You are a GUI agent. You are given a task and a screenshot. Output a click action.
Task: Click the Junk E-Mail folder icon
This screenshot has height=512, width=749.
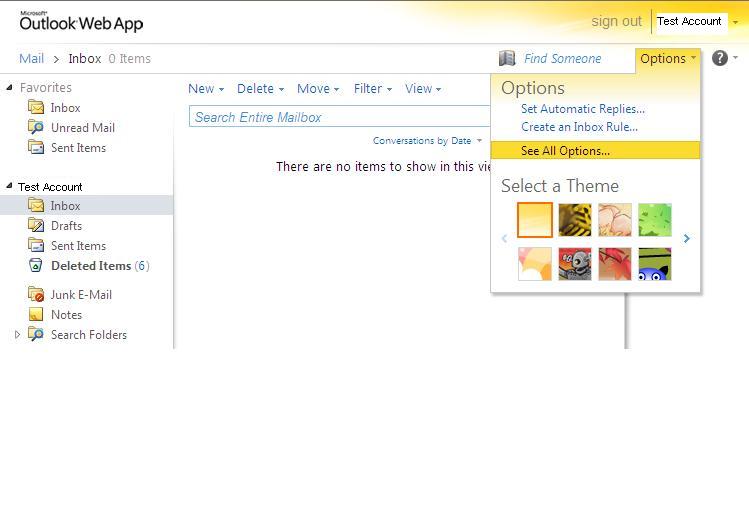click(x=36, y=295)
